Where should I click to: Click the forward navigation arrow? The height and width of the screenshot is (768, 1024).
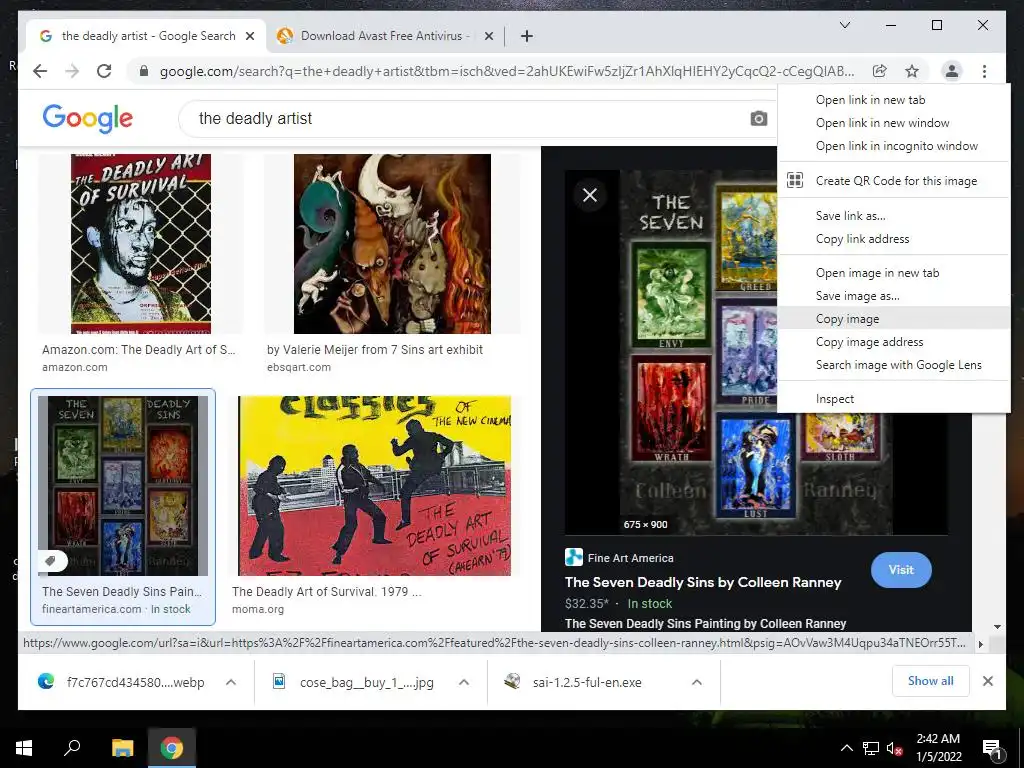tap(72, 71)
